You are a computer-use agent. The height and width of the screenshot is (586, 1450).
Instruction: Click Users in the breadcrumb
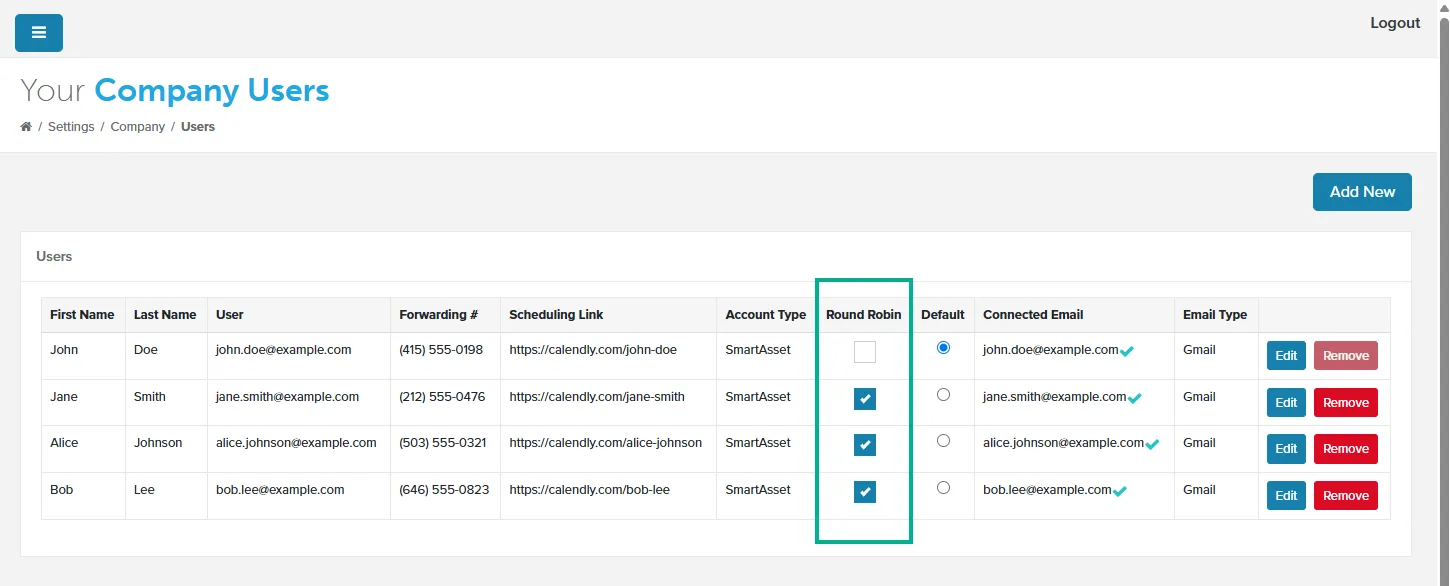198,127
